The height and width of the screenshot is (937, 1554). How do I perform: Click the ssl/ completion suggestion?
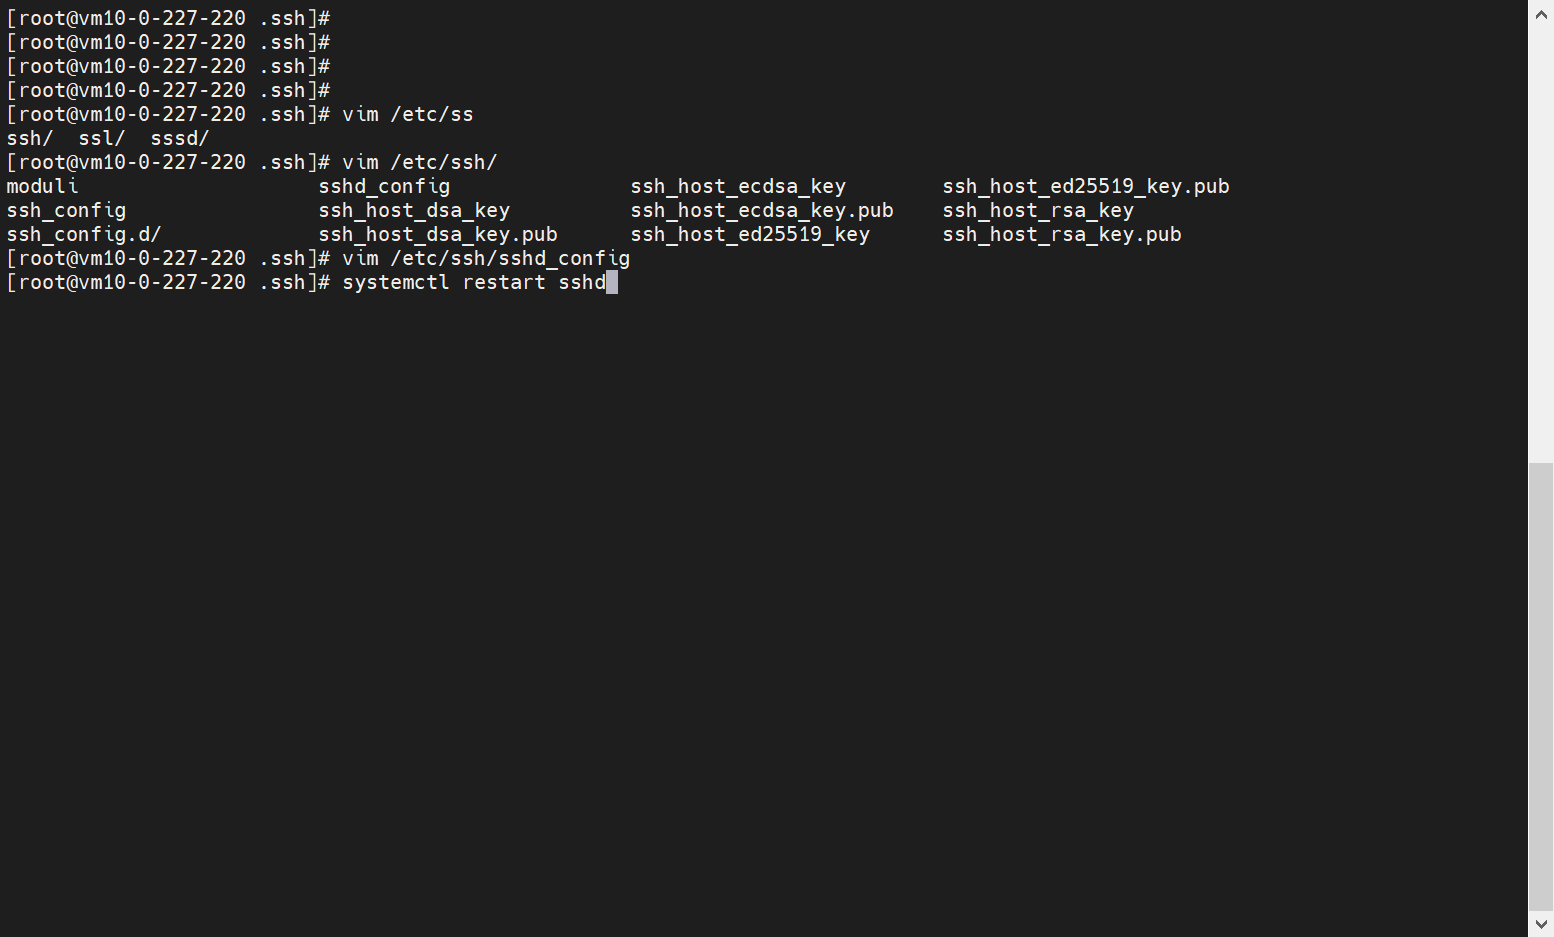pyautogui.click(x=102, y=139)
